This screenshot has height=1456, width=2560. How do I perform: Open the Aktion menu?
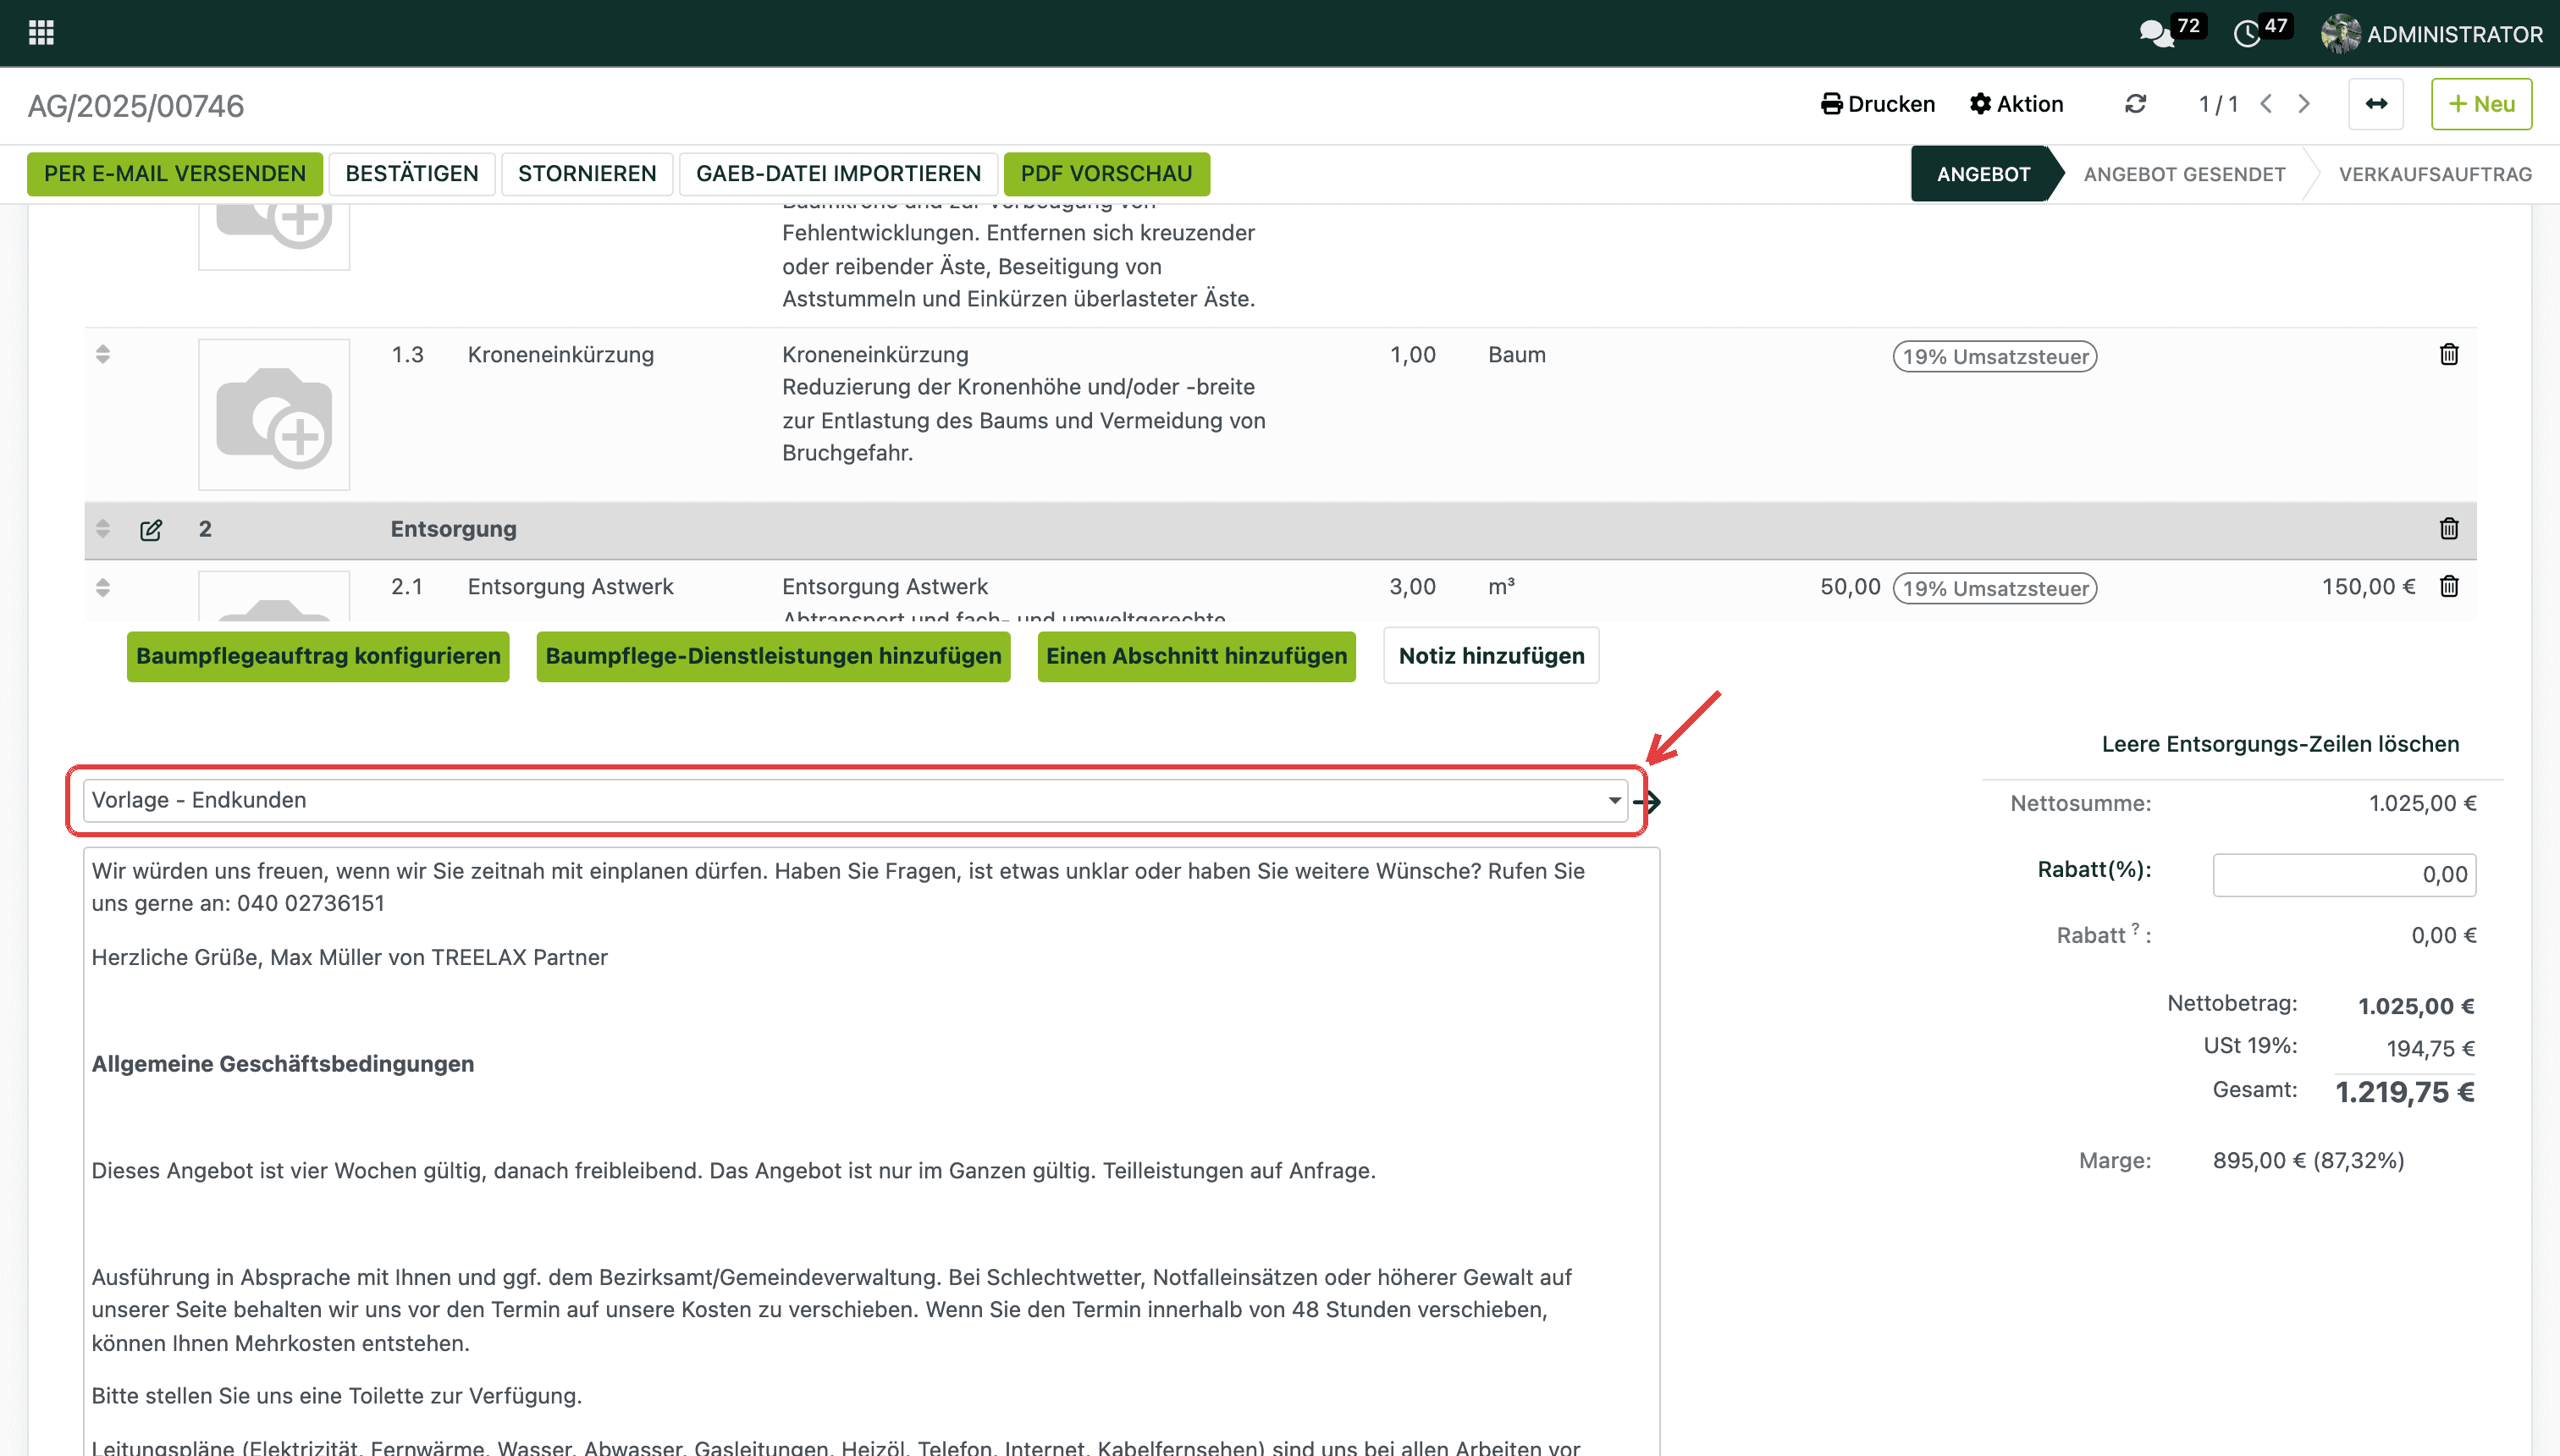coord(2016,104)
